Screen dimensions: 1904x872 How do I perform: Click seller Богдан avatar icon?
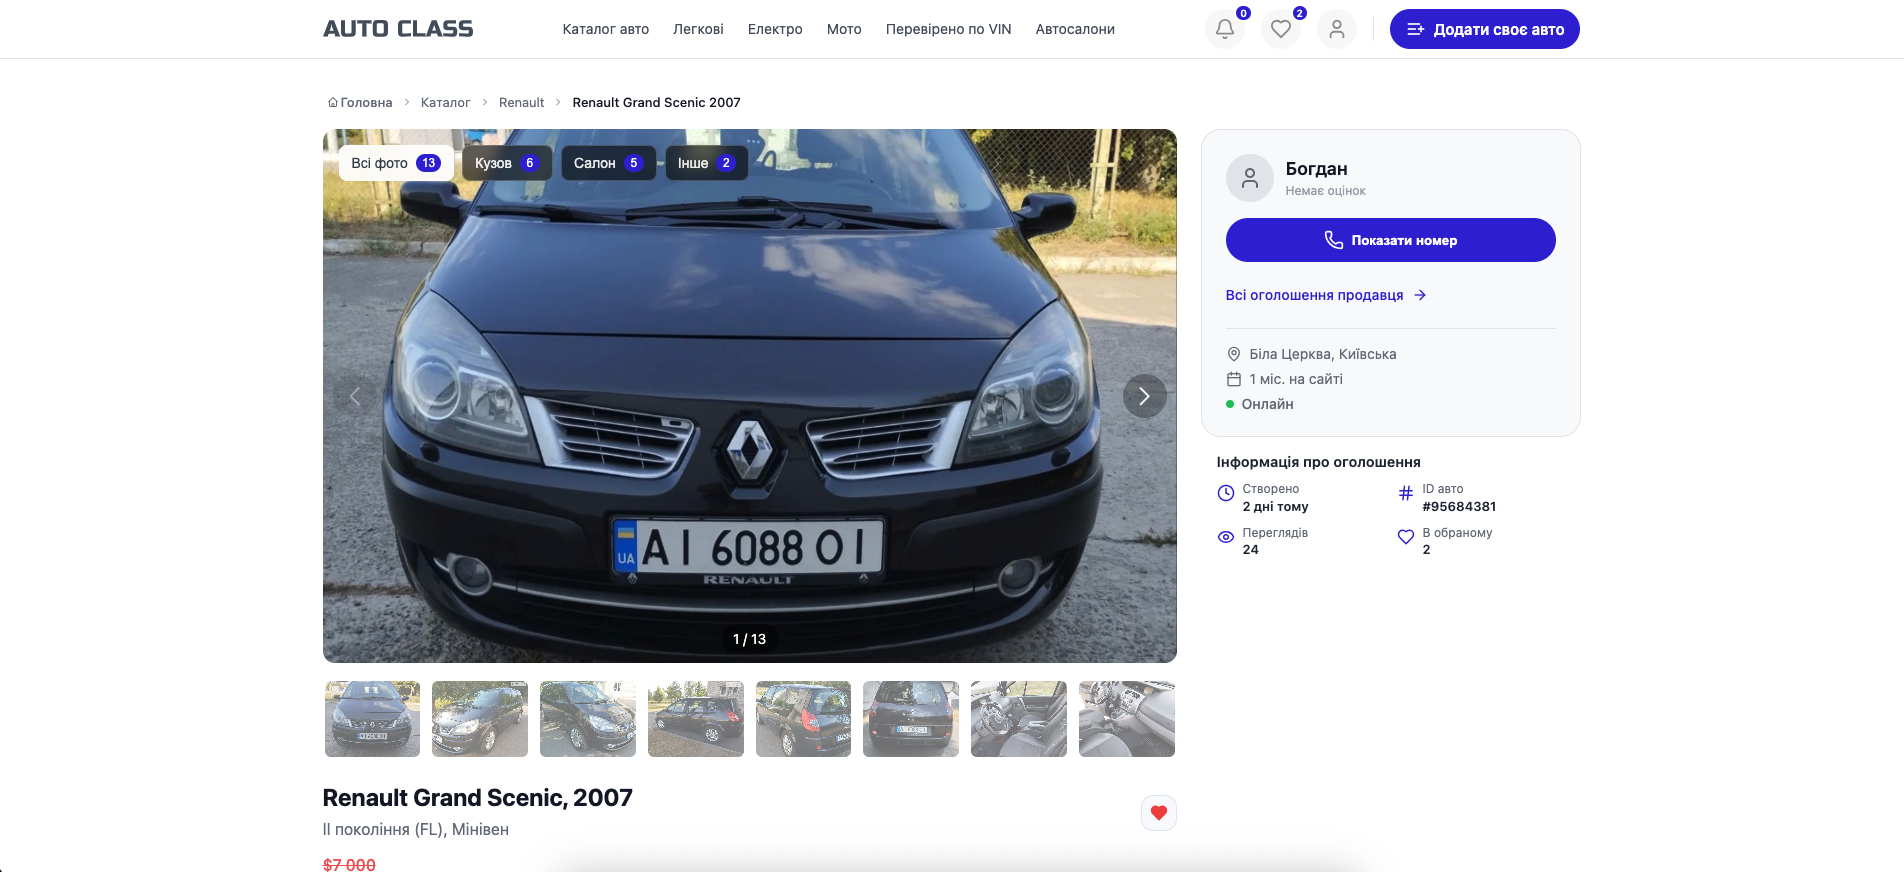tap(1249, 178)
